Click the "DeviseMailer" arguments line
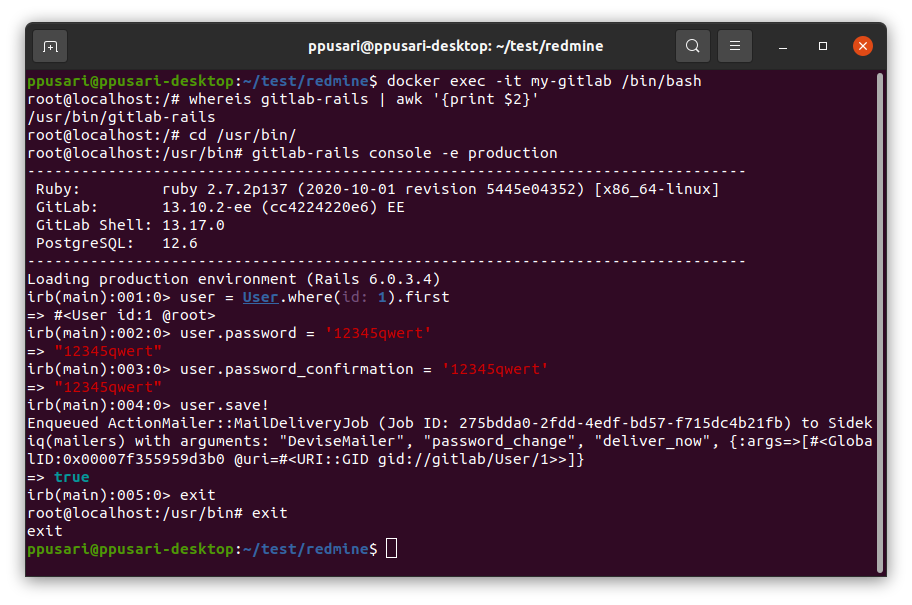 point(450,441)
